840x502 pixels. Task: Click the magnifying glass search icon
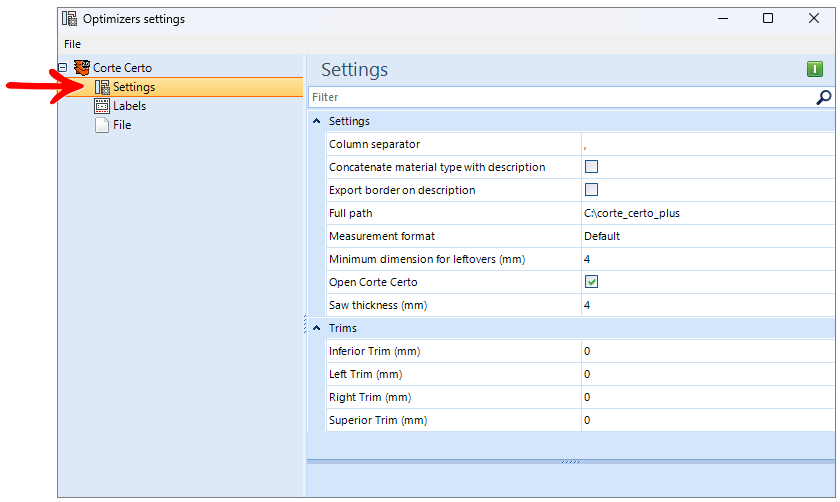coord(823,97)
